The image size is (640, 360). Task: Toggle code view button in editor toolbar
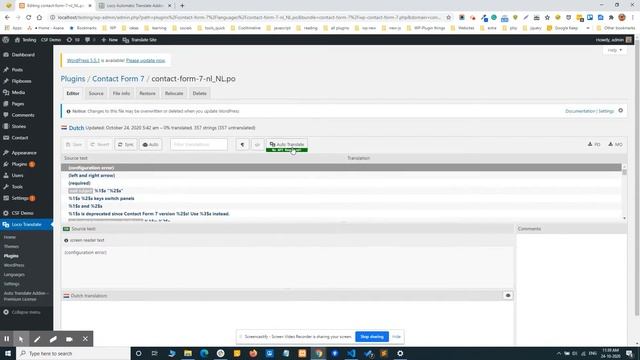[257, 144]
